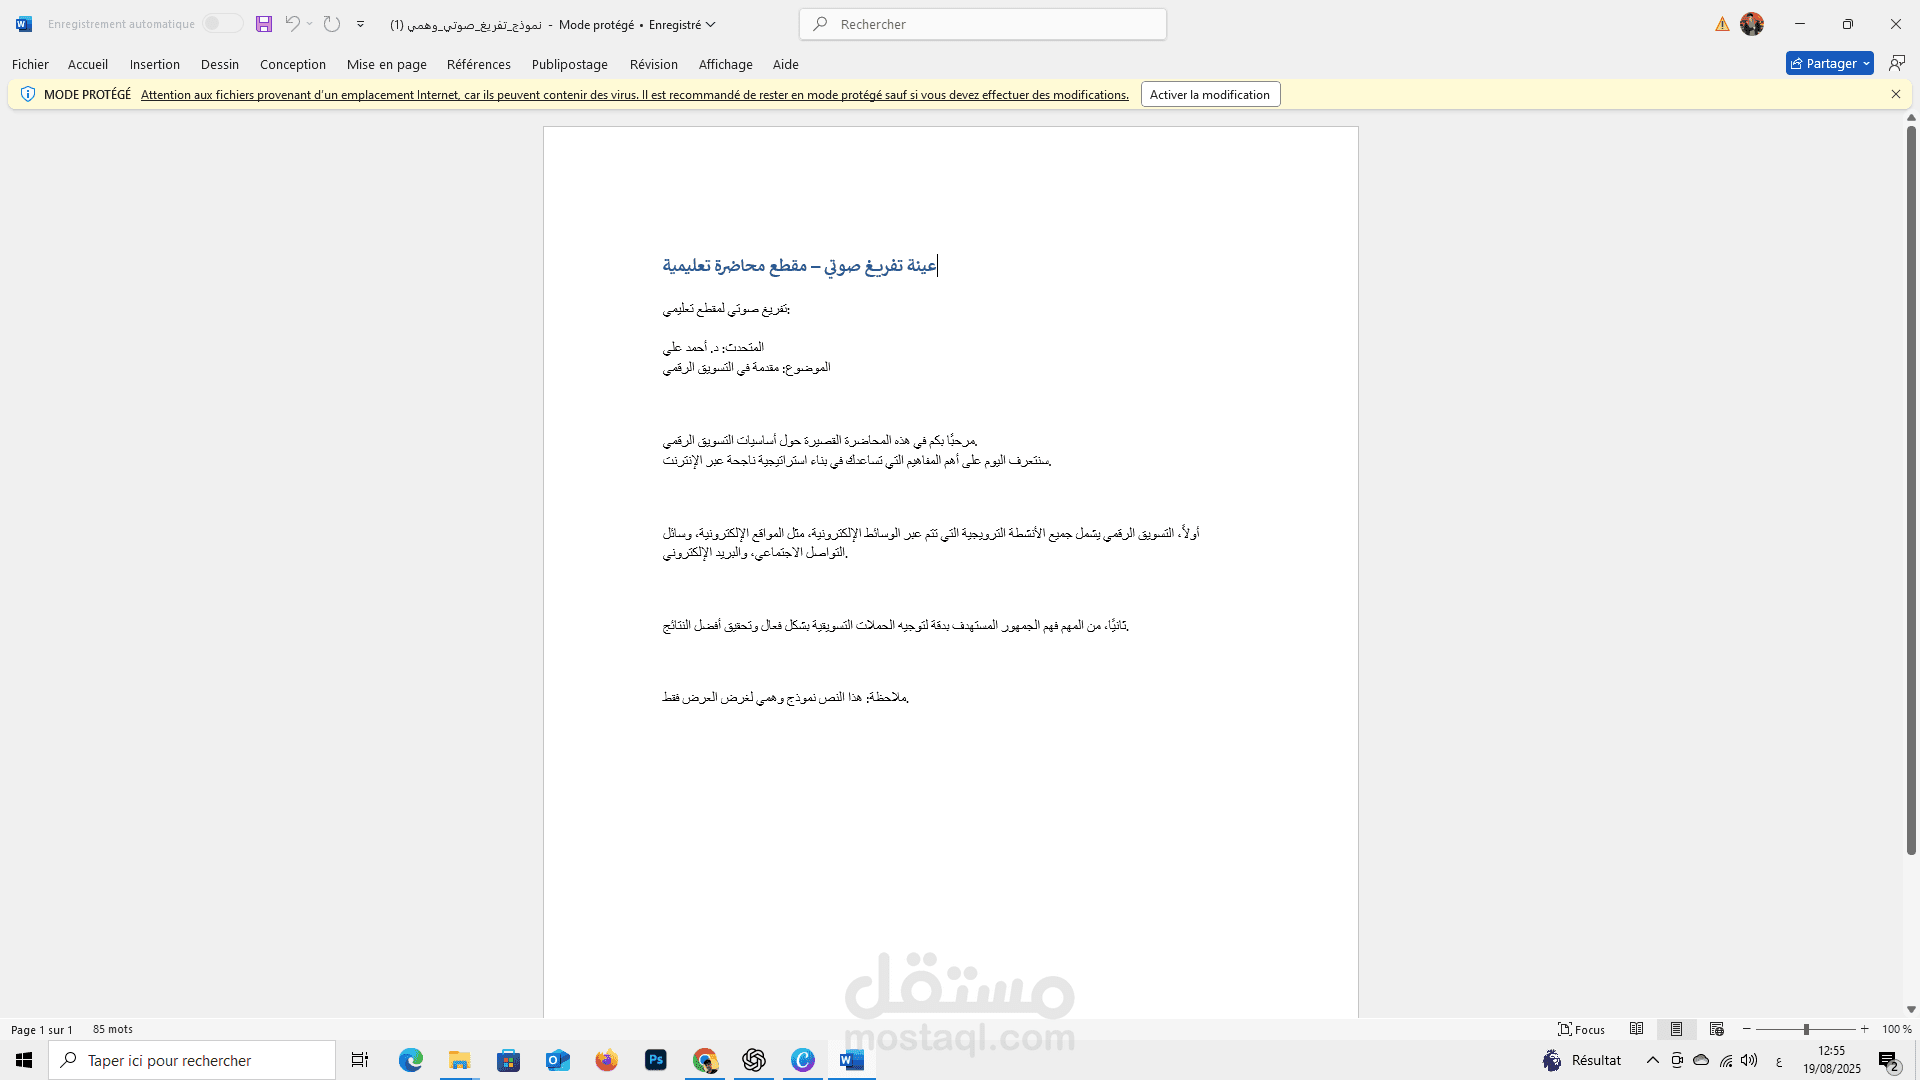The height and width of the screenshot is (1080, 1920).
Task: Switch to the Accueil tab
Action: [88, 64]
